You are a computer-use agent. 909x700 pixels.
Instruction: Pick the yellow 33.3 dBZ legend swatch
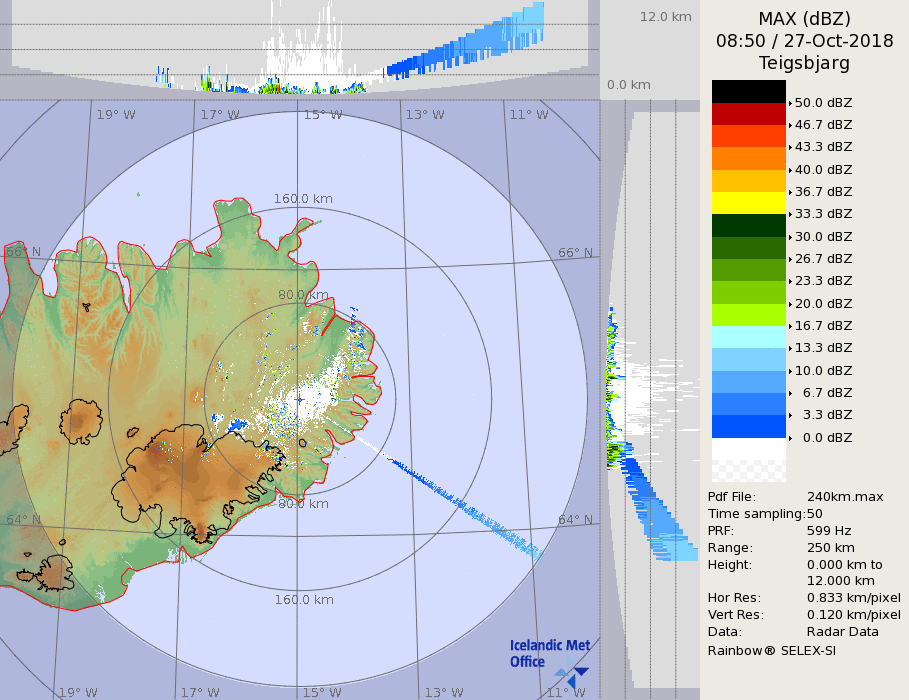748,203
